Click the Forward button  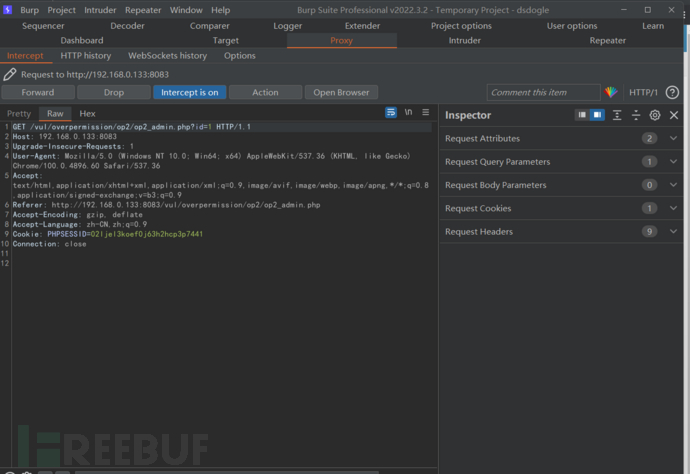[38, 92]
